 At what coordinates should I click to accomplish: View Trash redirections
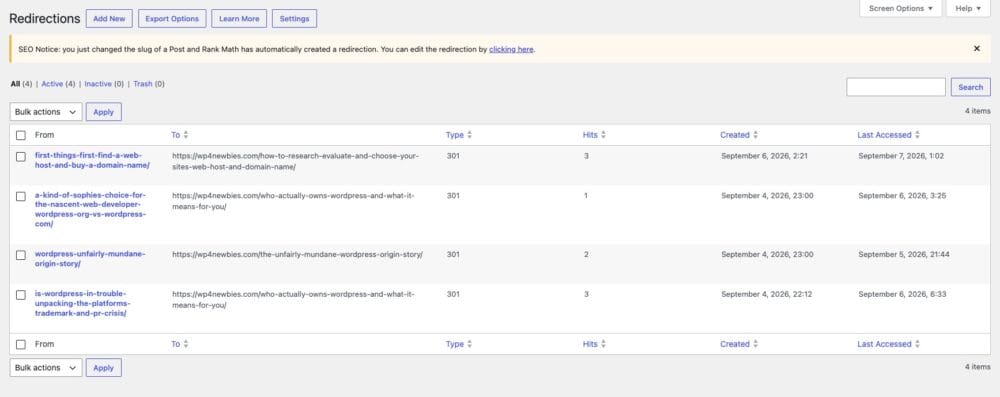click(x=143, y=84)
